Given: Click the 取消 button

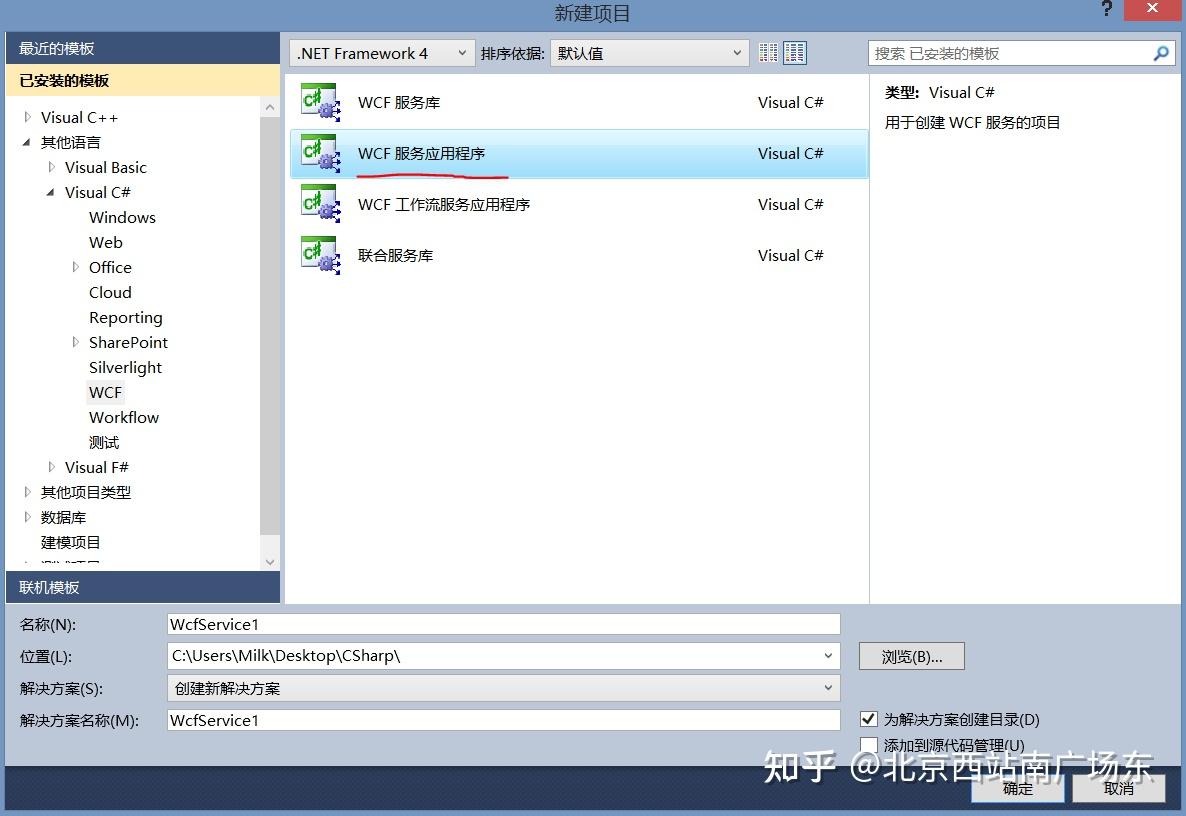Looking at the screenshot, I should click(x=1119, y=788).
